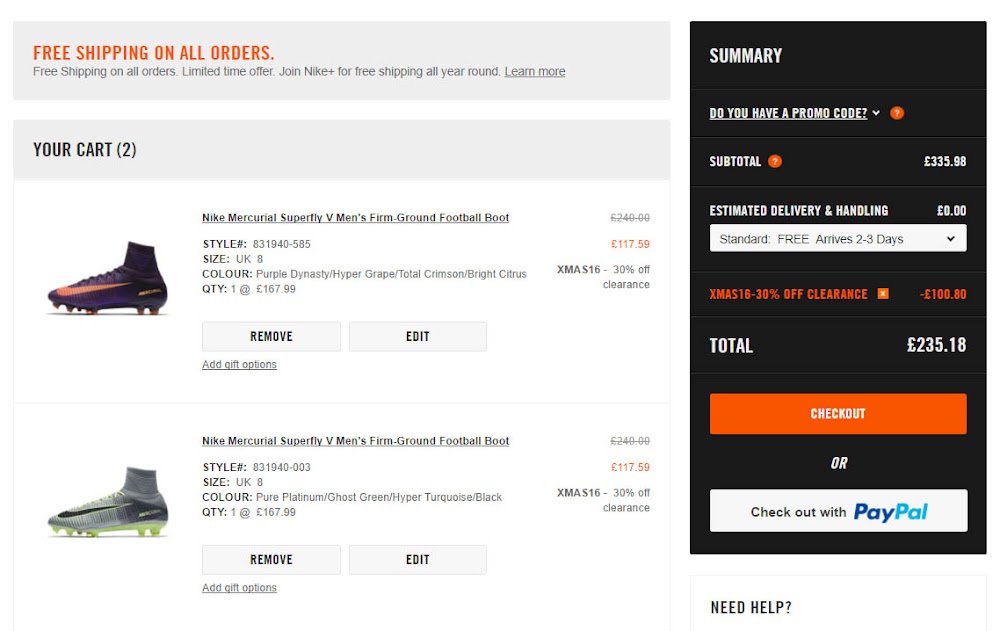Click the Subtotal help question mark icon
1000x631 pixels.
coord(775,161)
